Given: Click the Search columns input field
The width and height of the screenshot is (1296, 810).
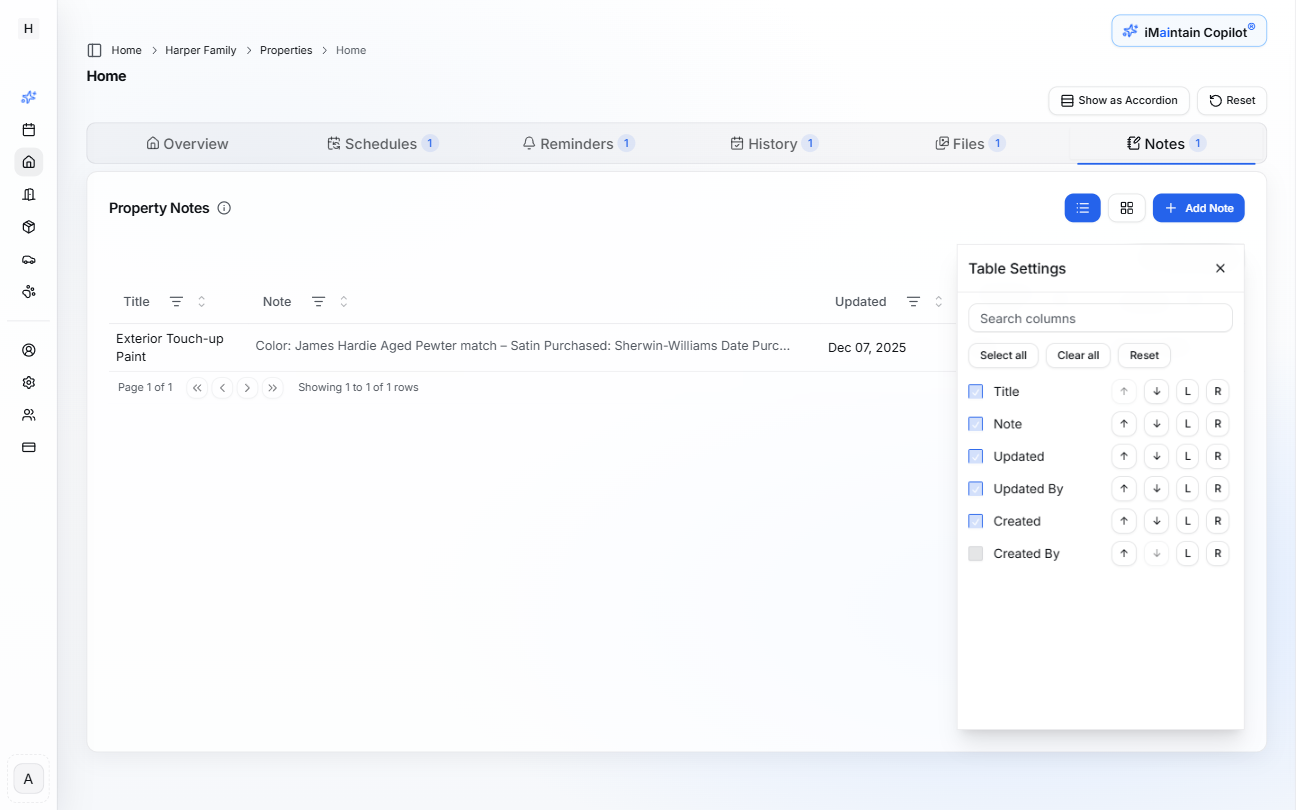Looking at the screenshot, I should click(1100, 319).
